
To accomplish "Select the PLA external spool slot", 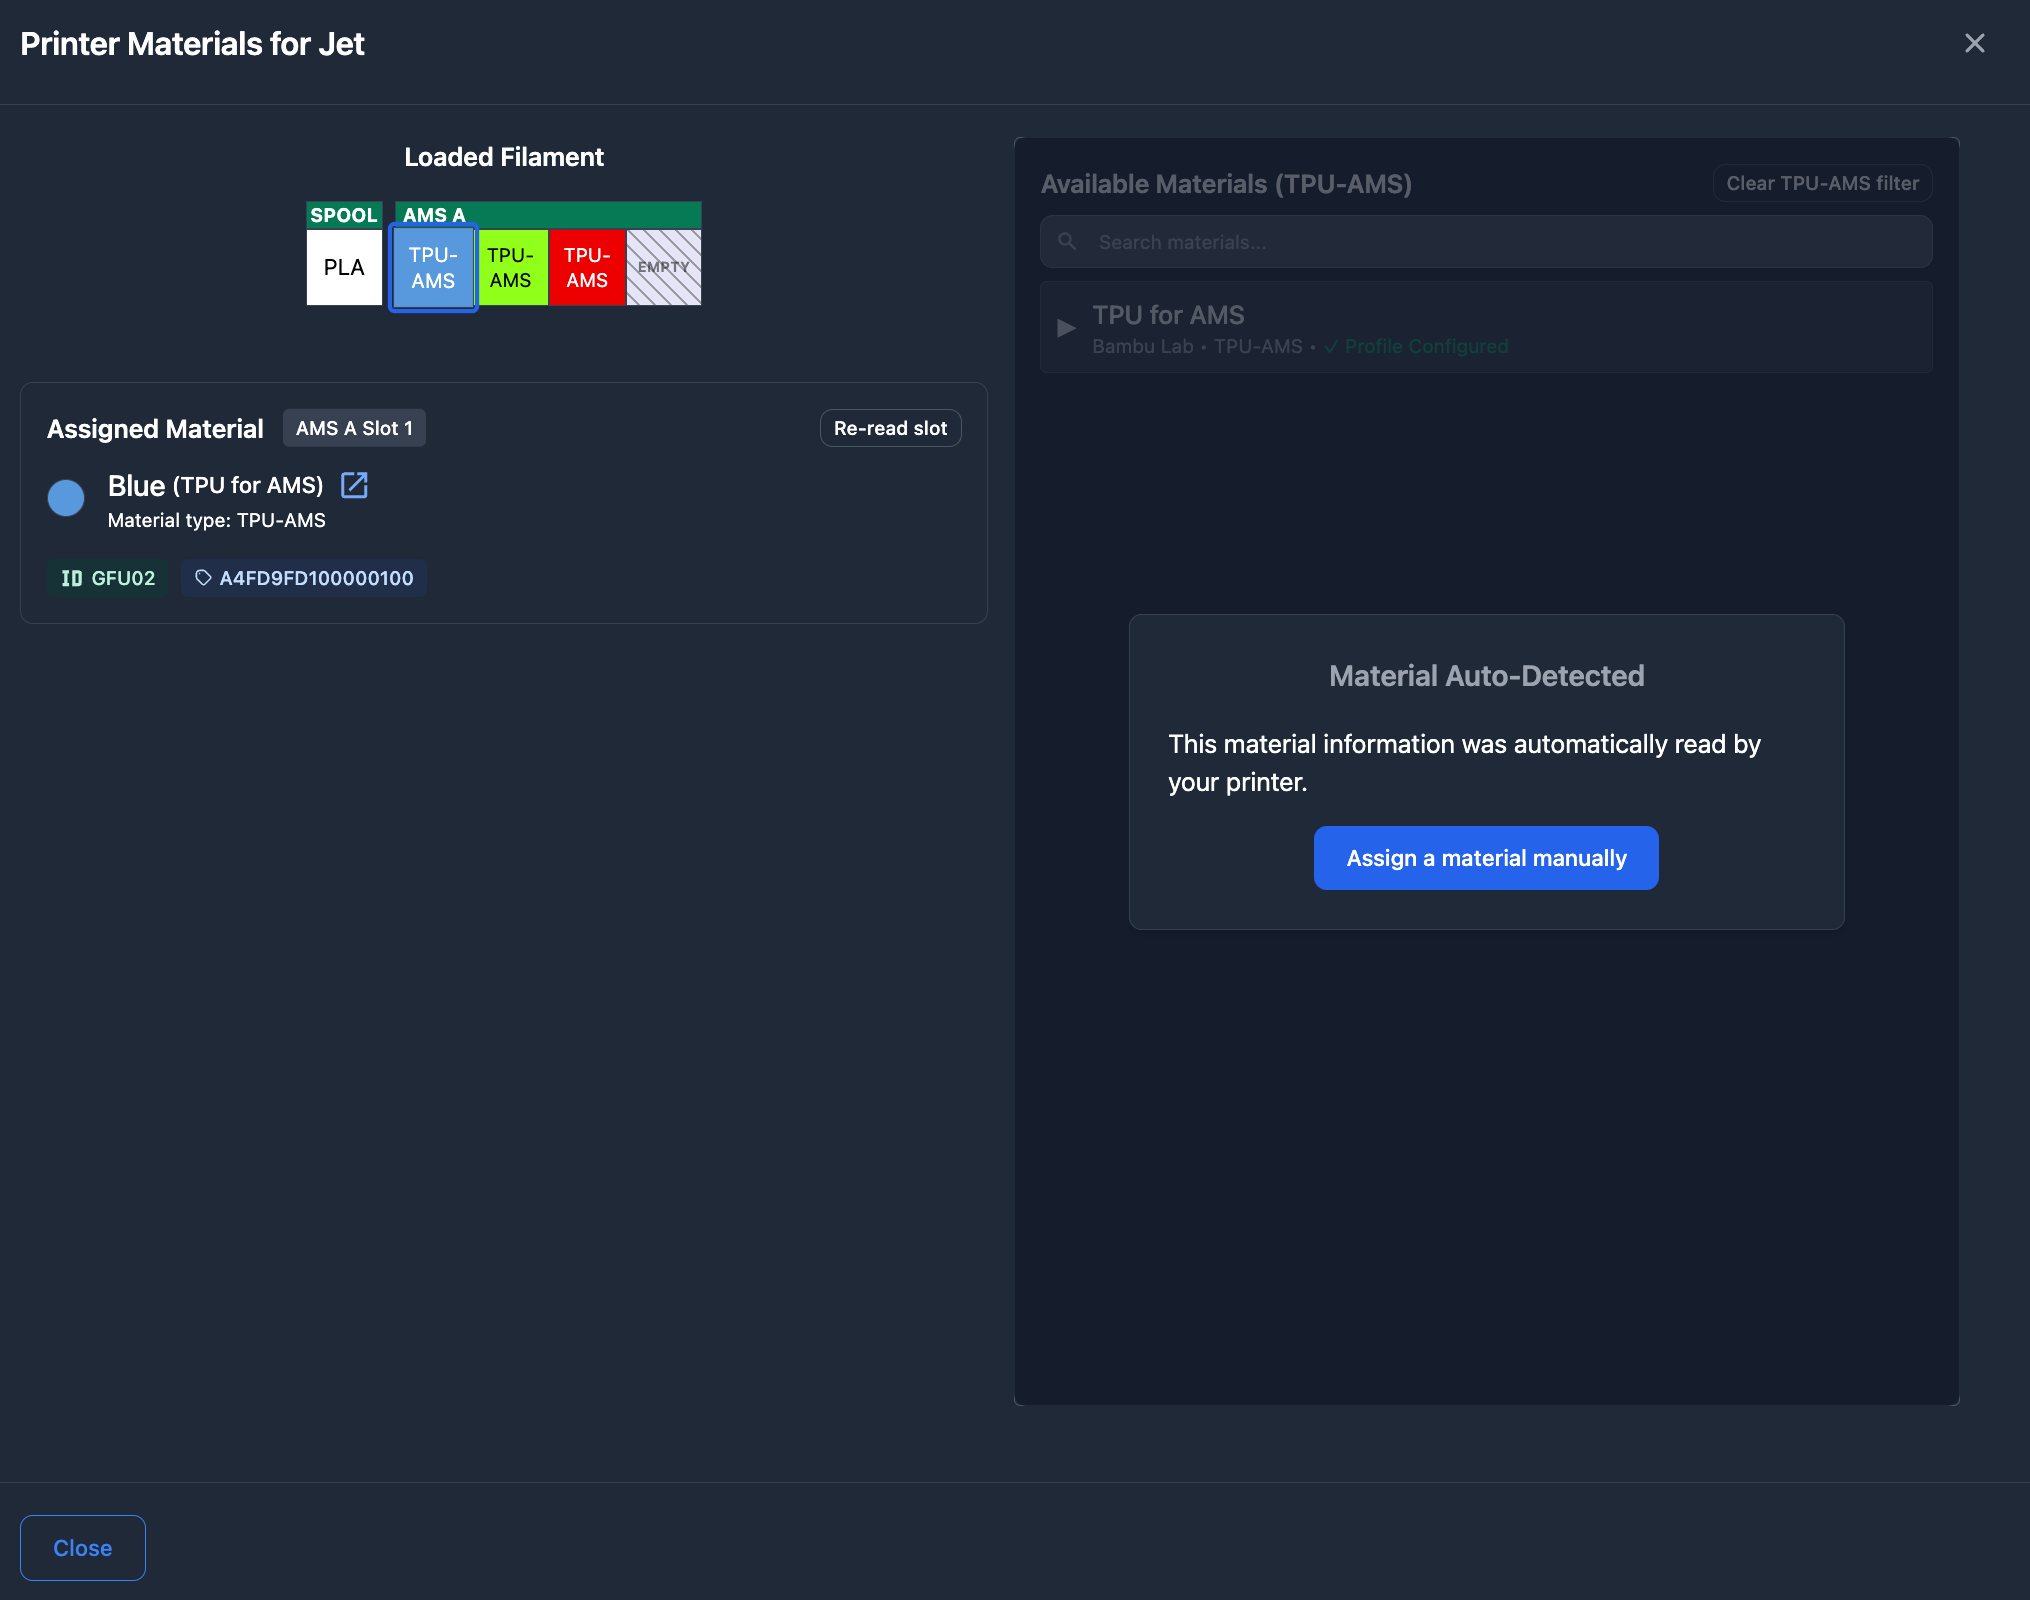I will (344, 267).
